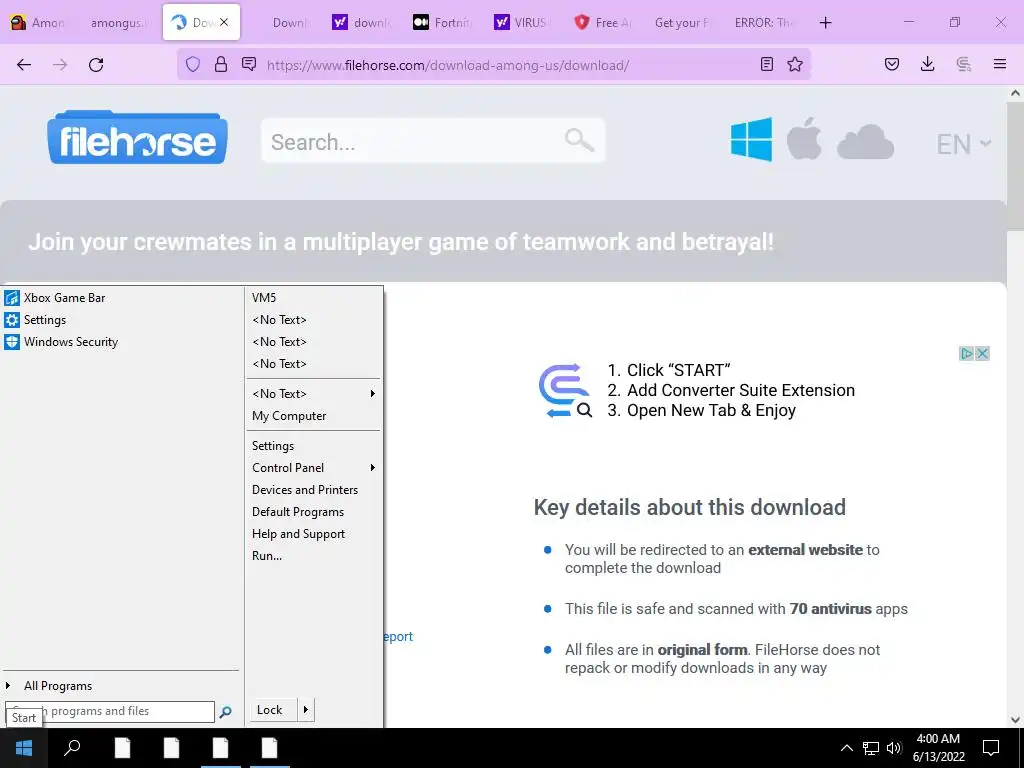Open the first pinned taskbar app

[122, 748]
